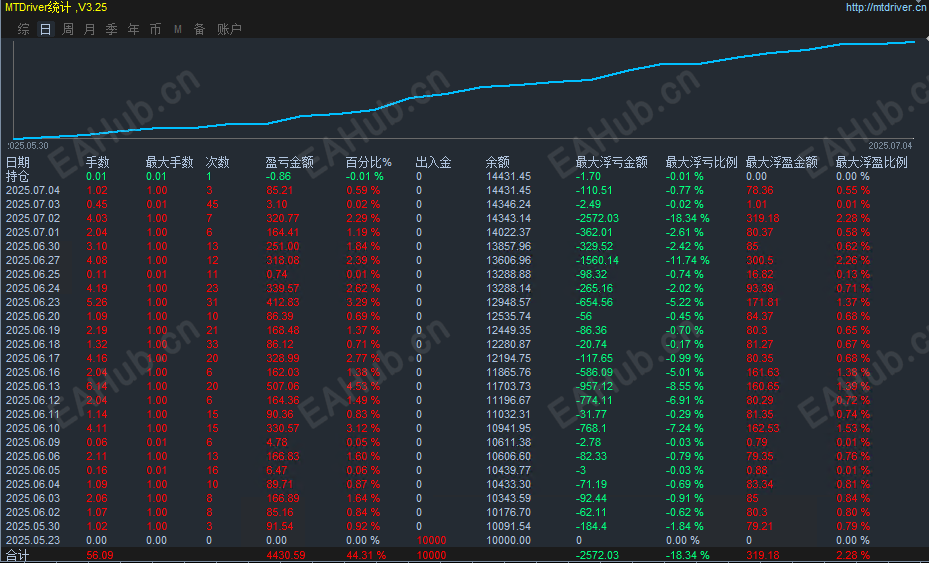Select the 2025.07.02 date row
This screenshot has height=563, width=929.
point(33,218)
